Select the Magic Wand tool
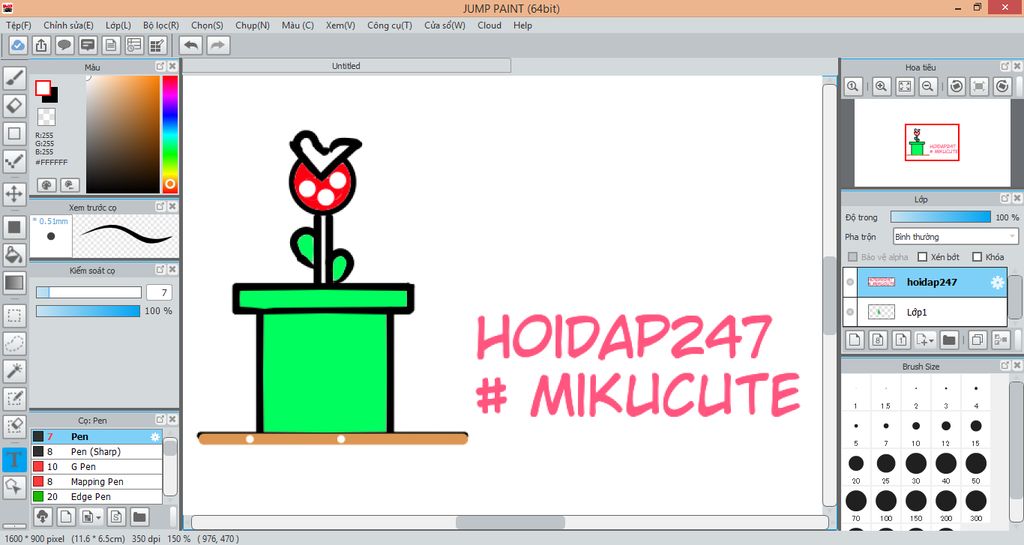The image size is (1024, 545). pos(14,371)
